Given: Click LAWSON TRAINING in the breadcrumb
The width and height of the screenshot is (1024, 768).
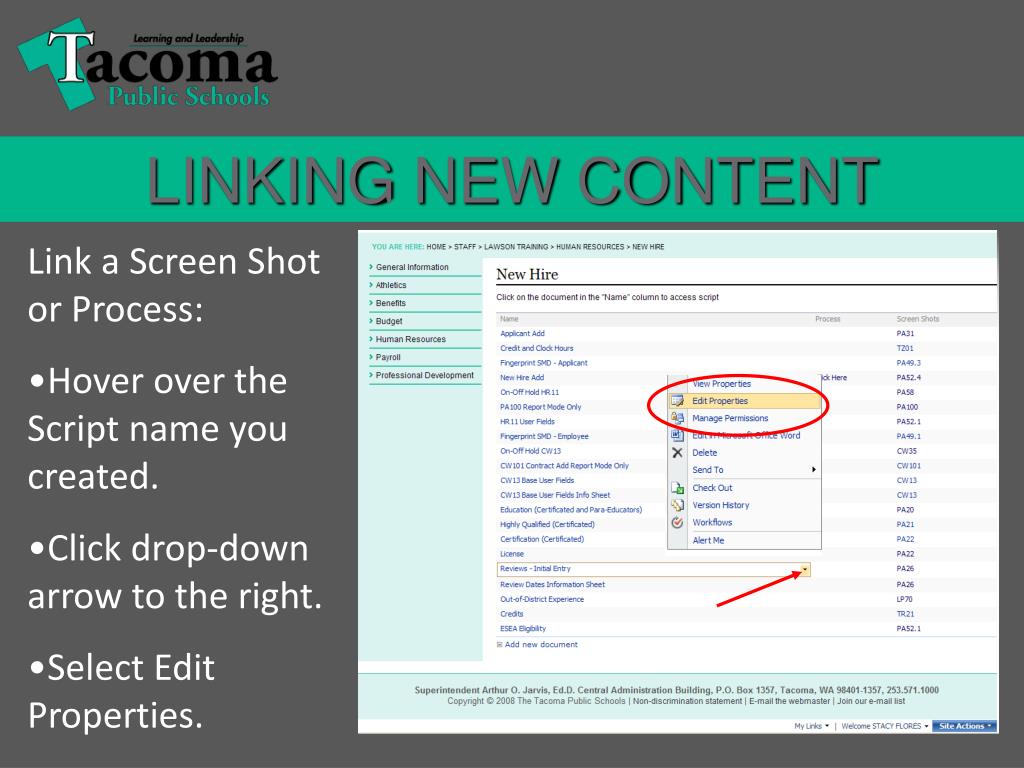Looking at the screenshot, I should click(x=516, y=247).
